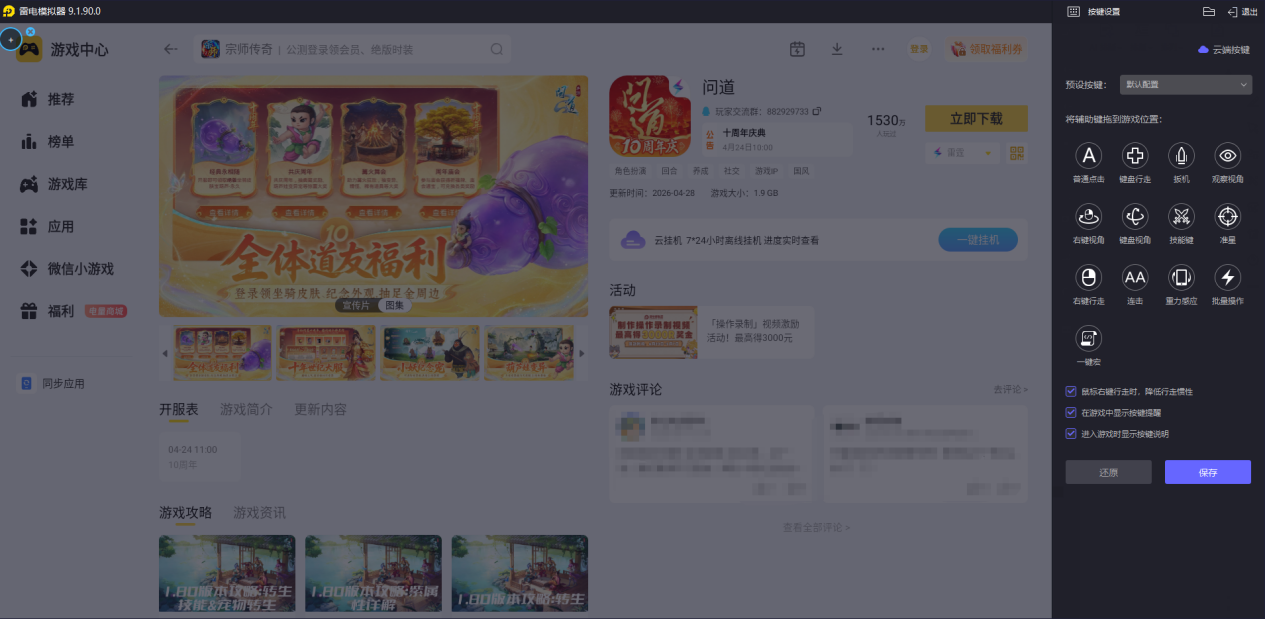Click the left arrow of thumbnail strip
The image size is (1265, 619).
165,353
